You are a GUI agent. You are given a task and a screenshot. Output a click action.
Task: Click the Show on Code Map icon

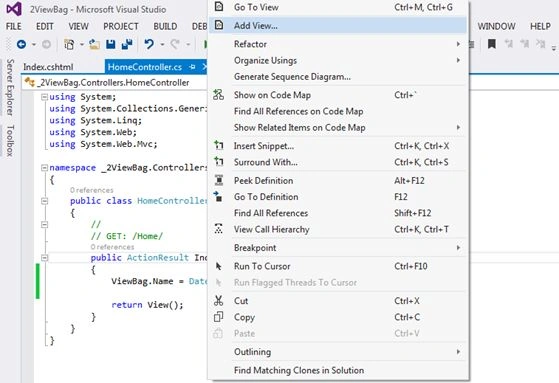pos(219,95)
